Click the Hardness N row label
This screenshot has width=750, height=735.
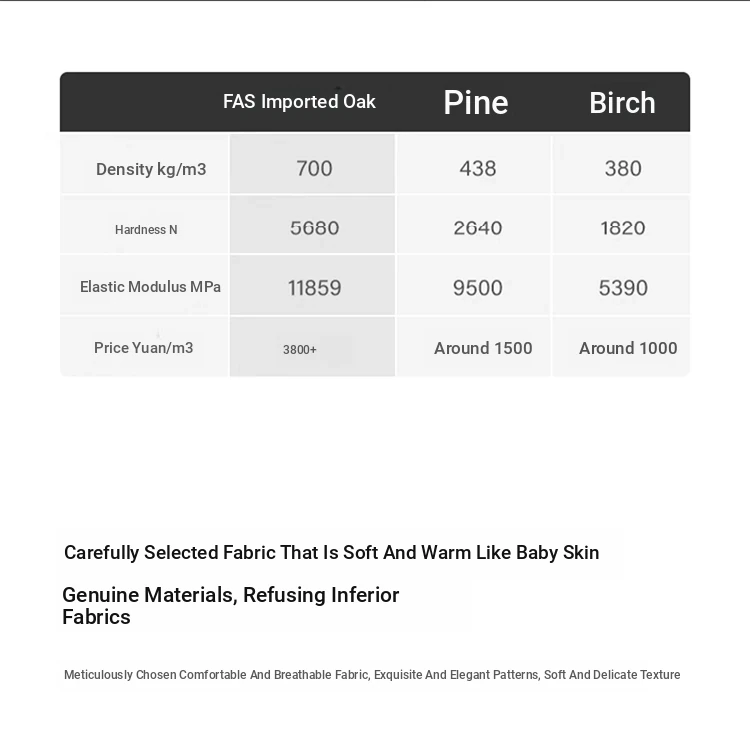146,230
